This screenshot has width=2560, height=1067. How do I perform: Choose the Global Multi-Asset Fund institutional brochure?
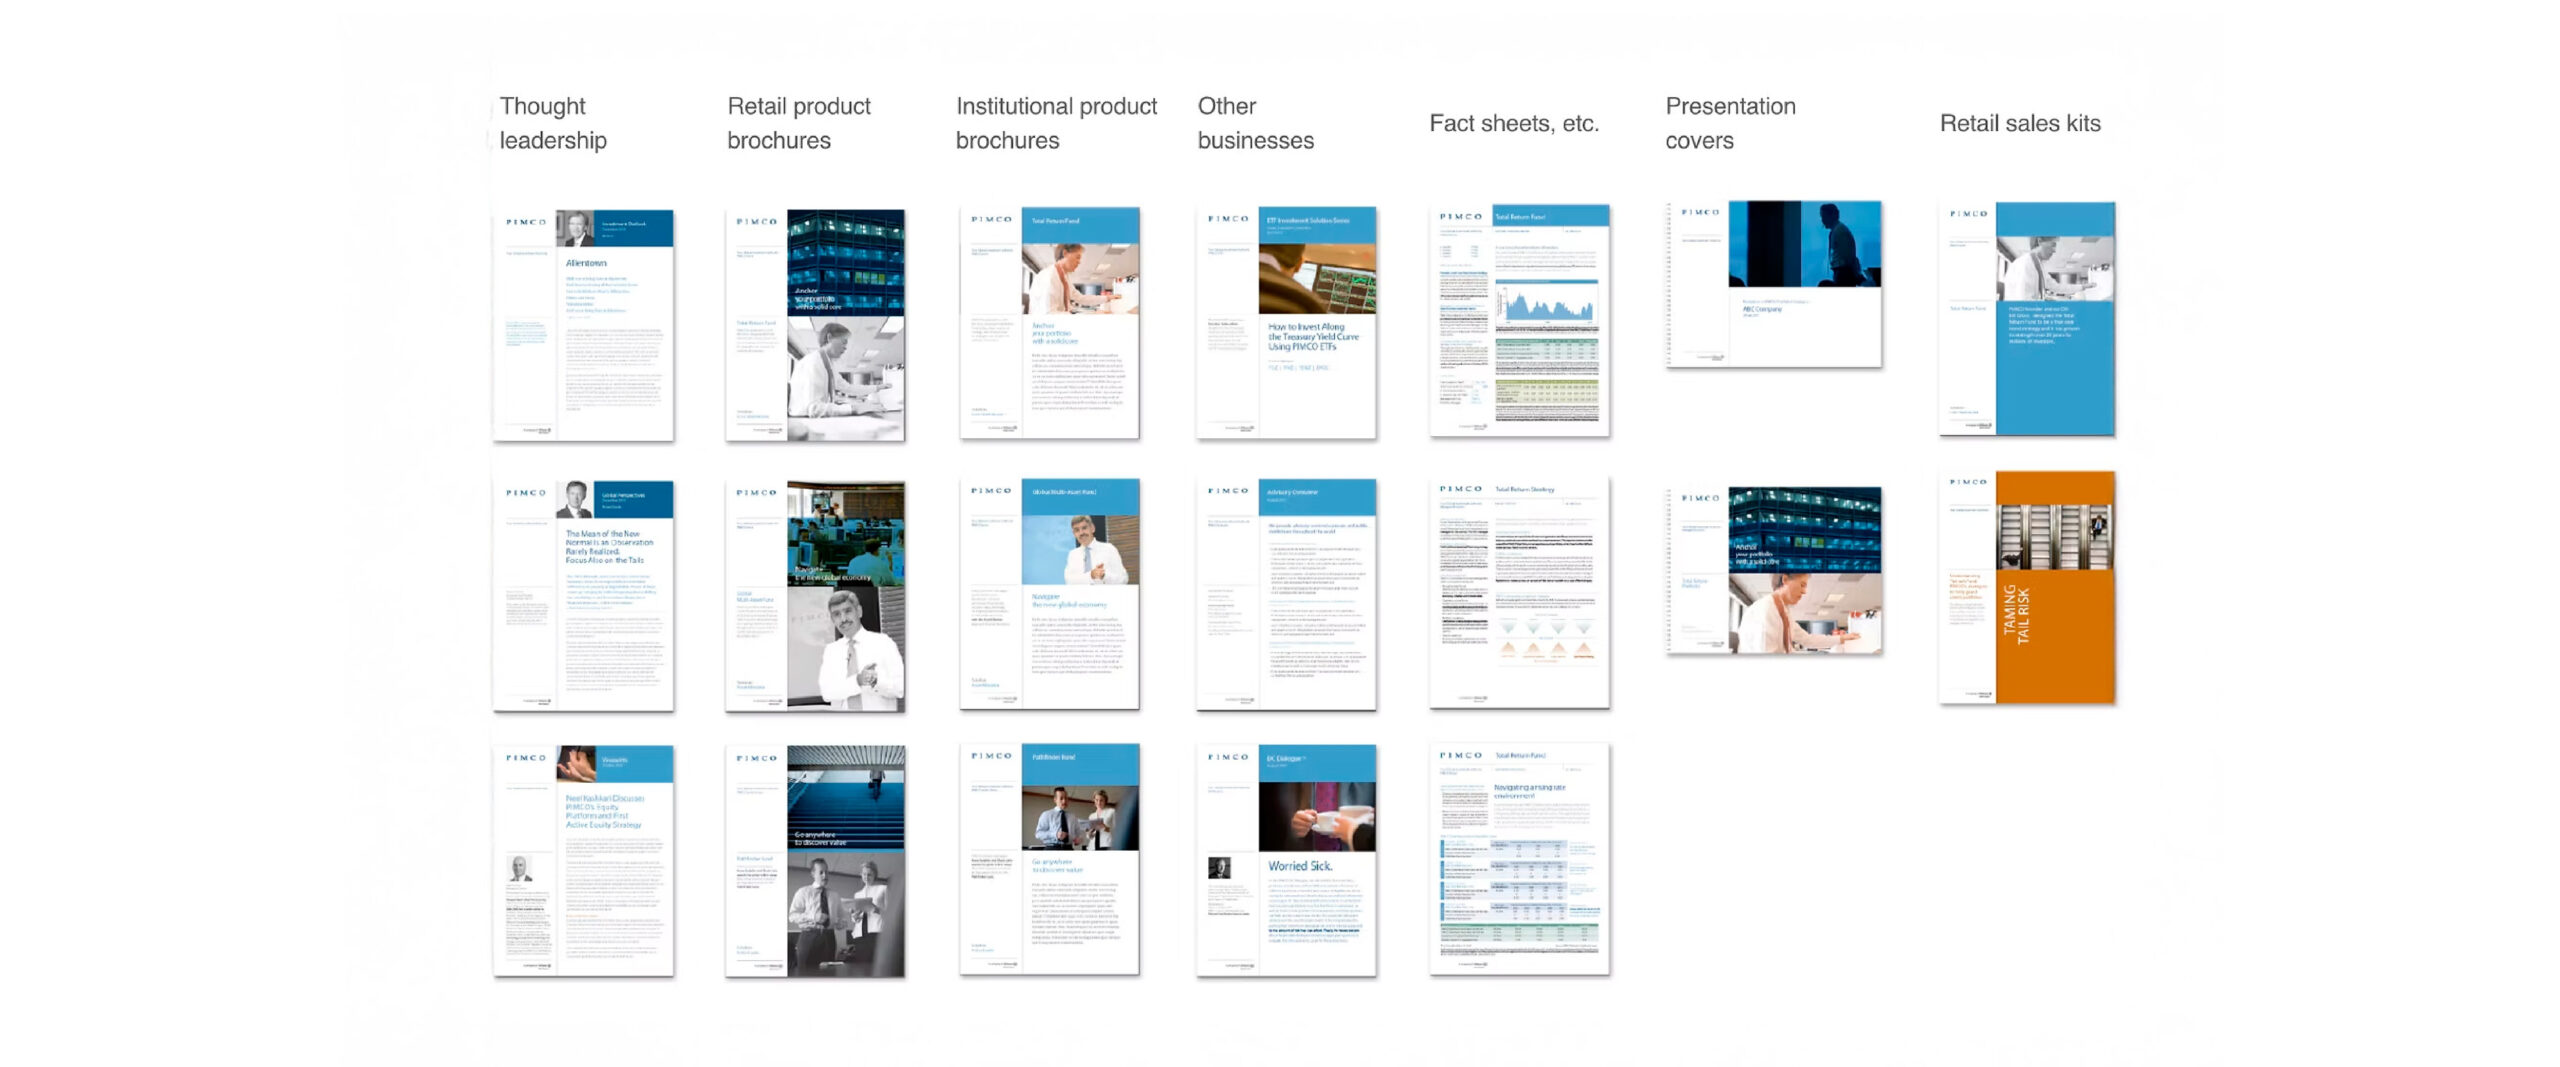pos(1049,594)
